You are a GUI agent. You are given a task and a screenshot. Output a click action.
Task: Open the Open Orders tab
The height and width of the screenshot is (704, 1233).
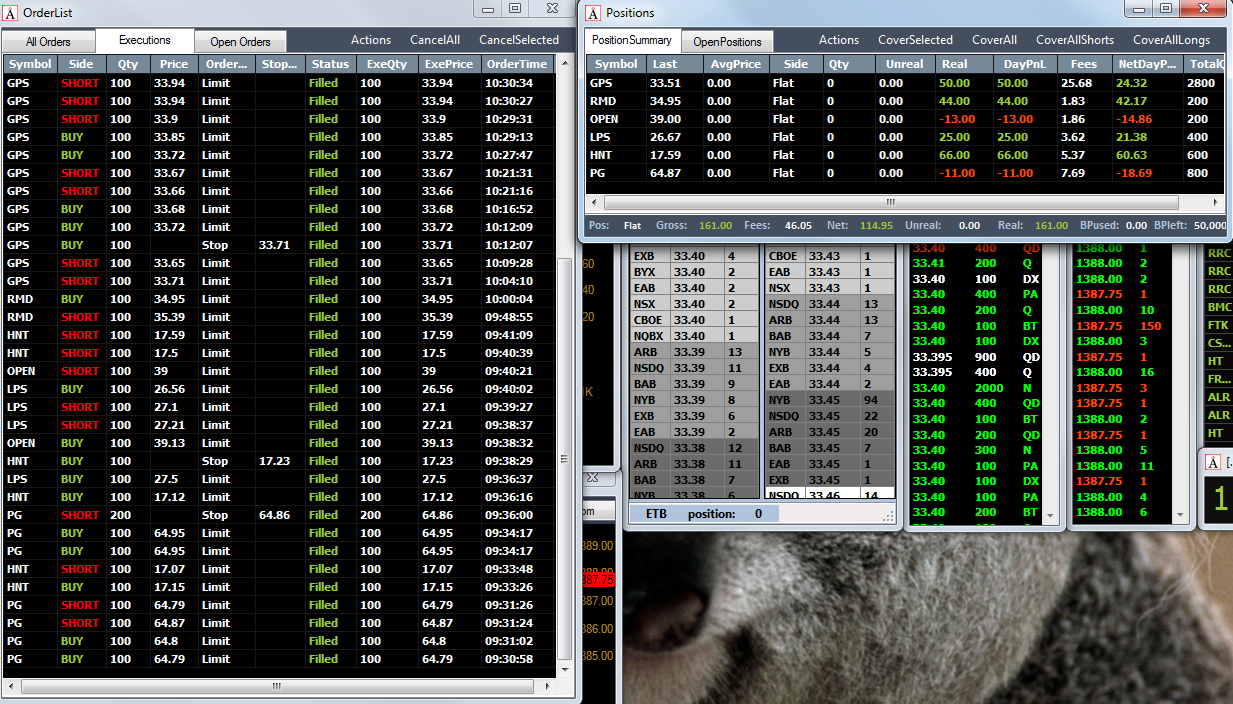tap(240, 42)
